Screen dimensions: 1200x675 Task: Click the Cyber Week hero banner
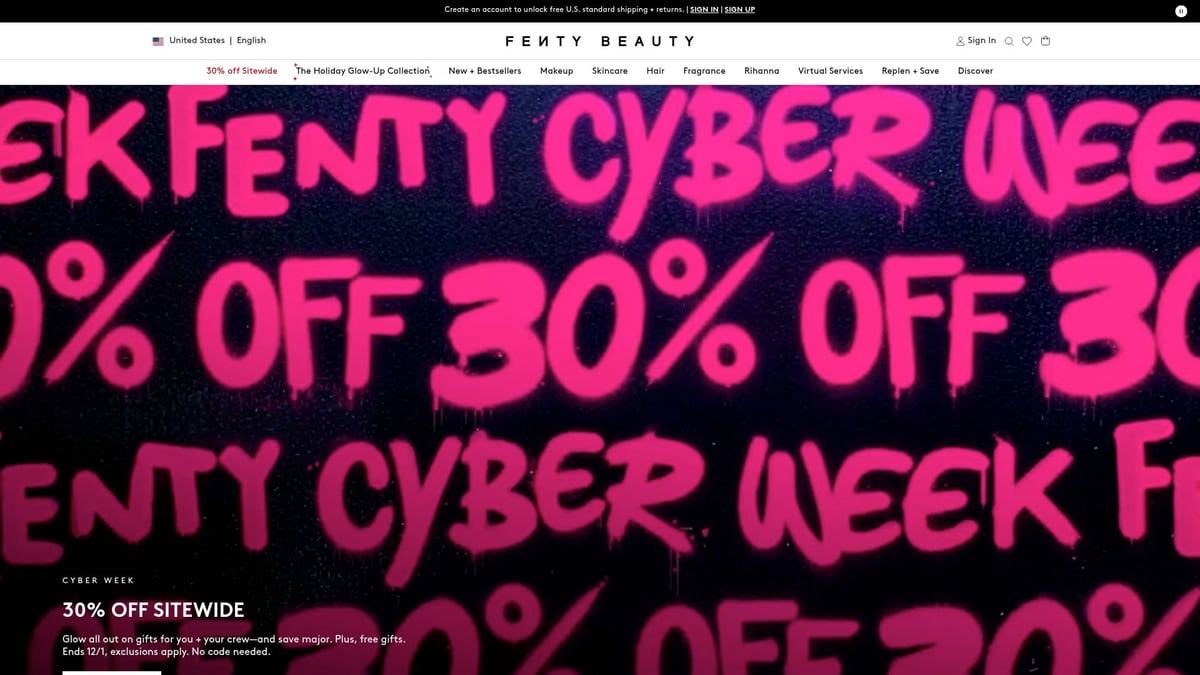click(x=600, y=380)
